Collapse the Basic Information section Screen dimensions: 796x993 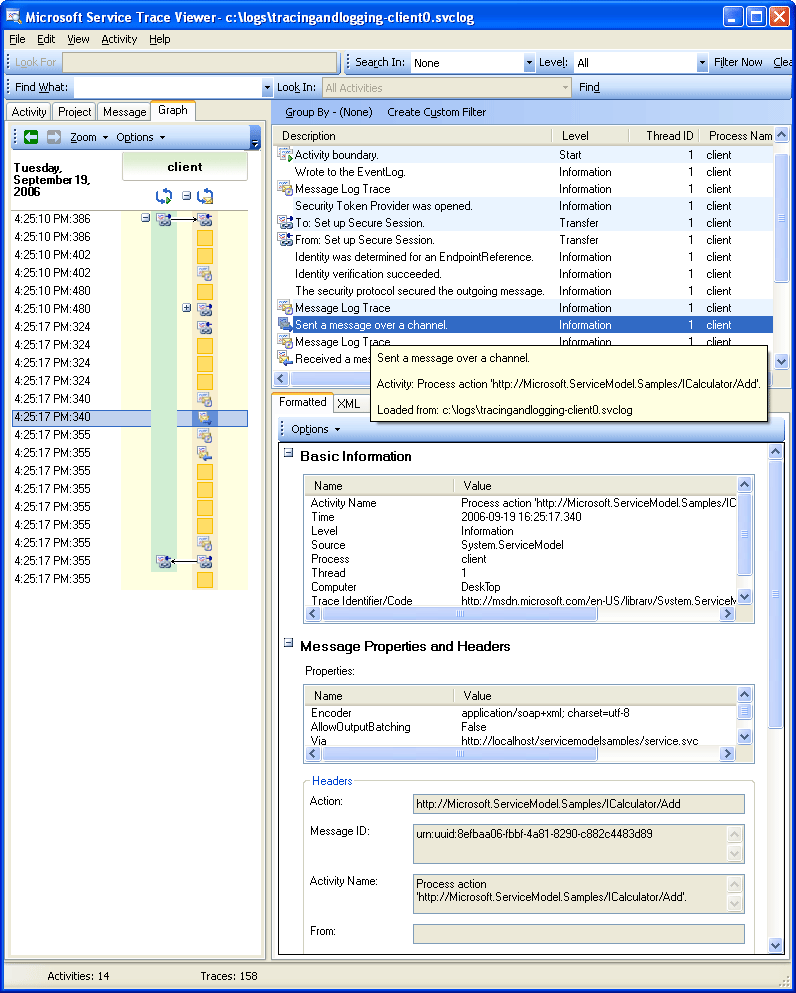click(288, 453)
